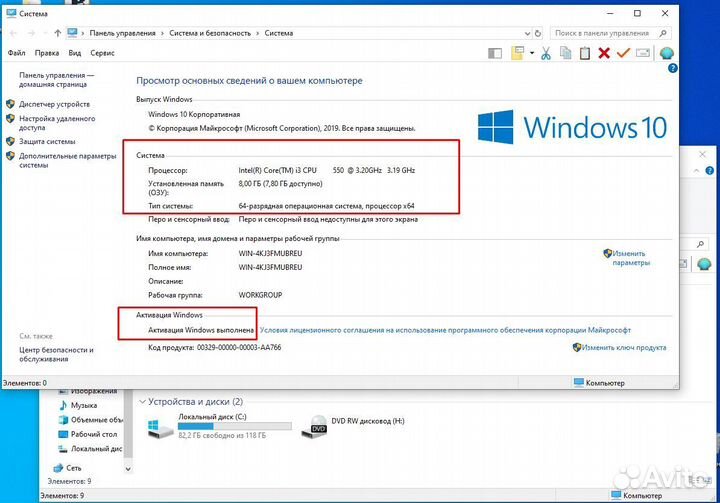Click search magnifier in background Explorer window
The image size is (720, 503).
pyautogui.click(x=700, y=244)
